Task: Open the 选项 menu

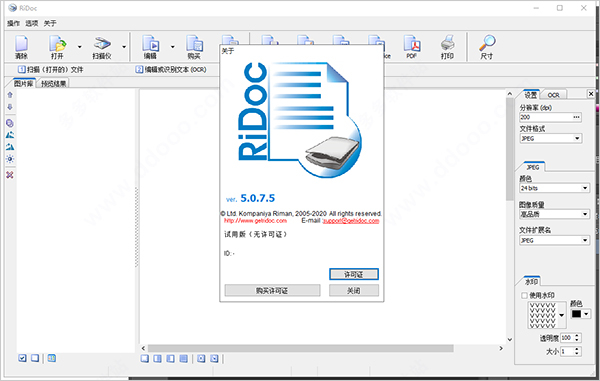Action: [32, 23]
